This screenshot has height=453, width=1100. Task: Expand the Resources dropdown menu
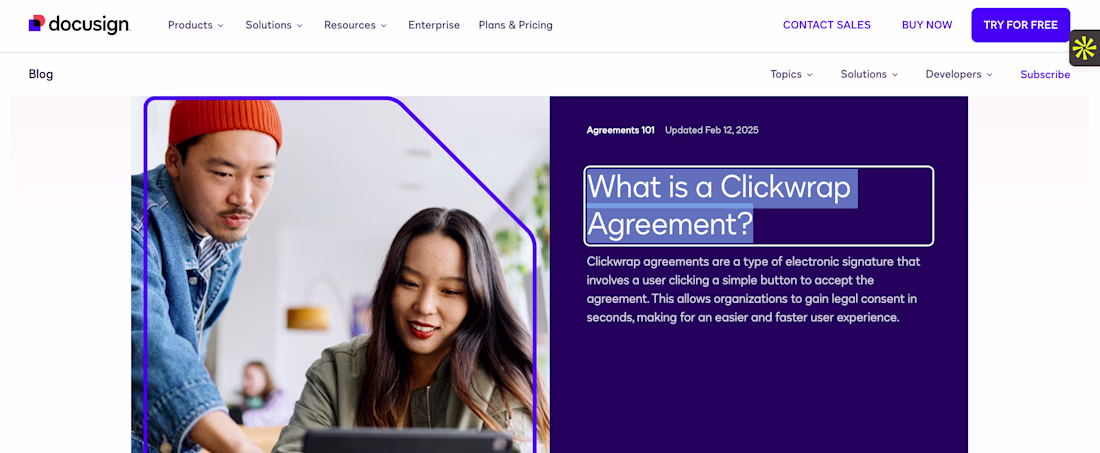(356, 25)
